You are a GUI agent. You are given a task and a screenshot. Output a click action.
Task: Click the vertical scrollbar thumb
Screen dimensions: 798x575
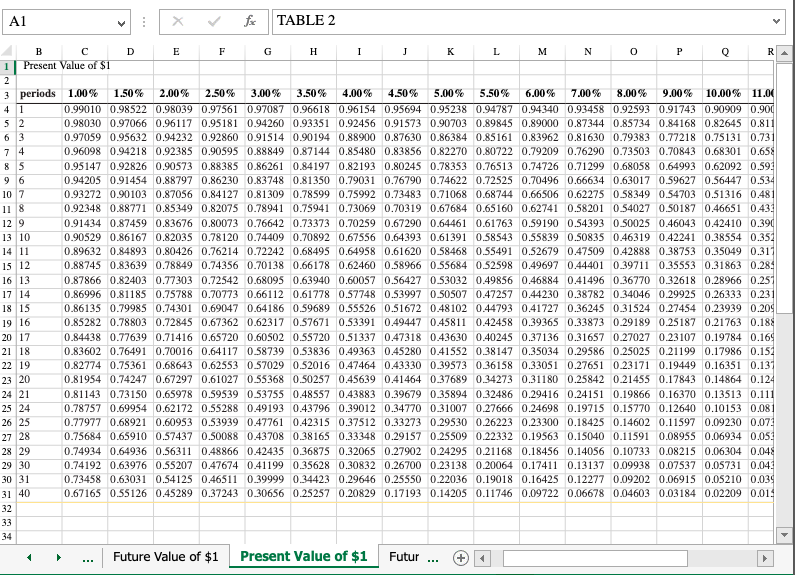784,187
